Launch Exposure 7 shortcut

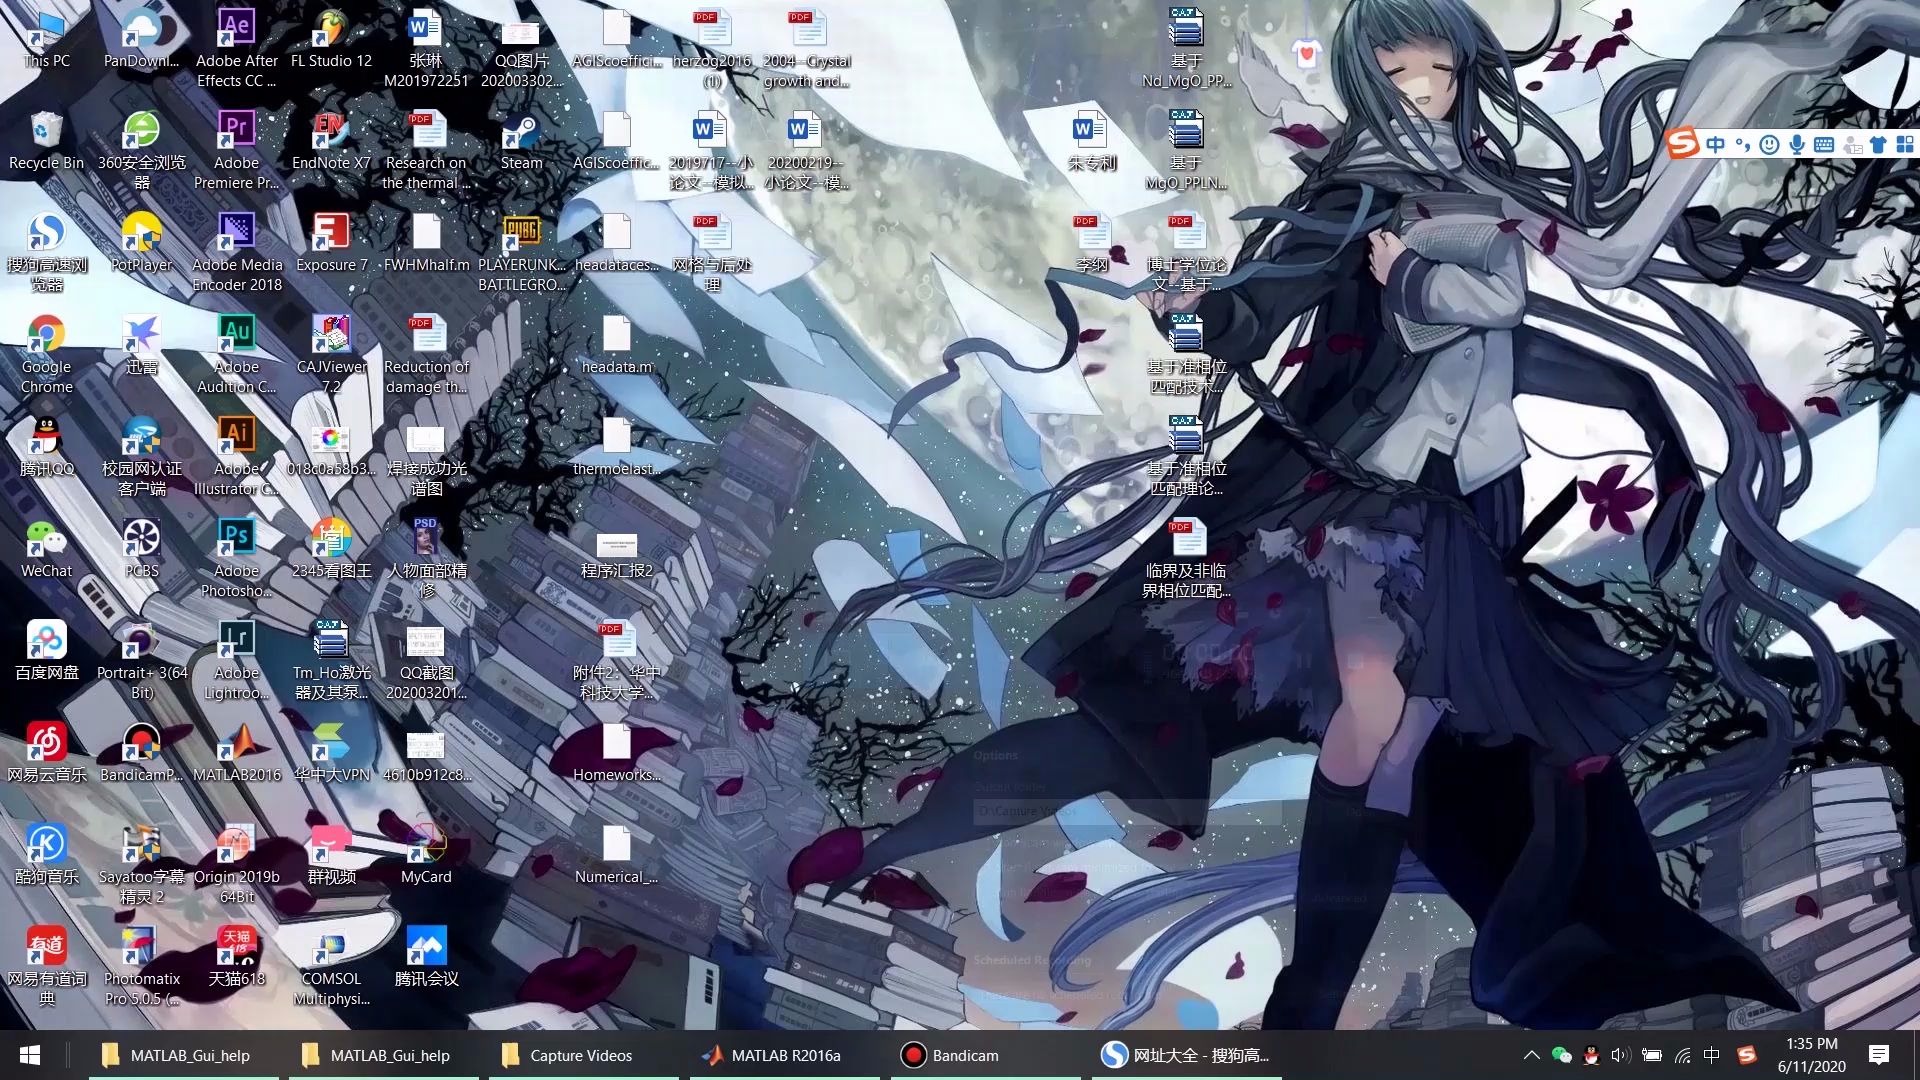(x=331, y=244)
